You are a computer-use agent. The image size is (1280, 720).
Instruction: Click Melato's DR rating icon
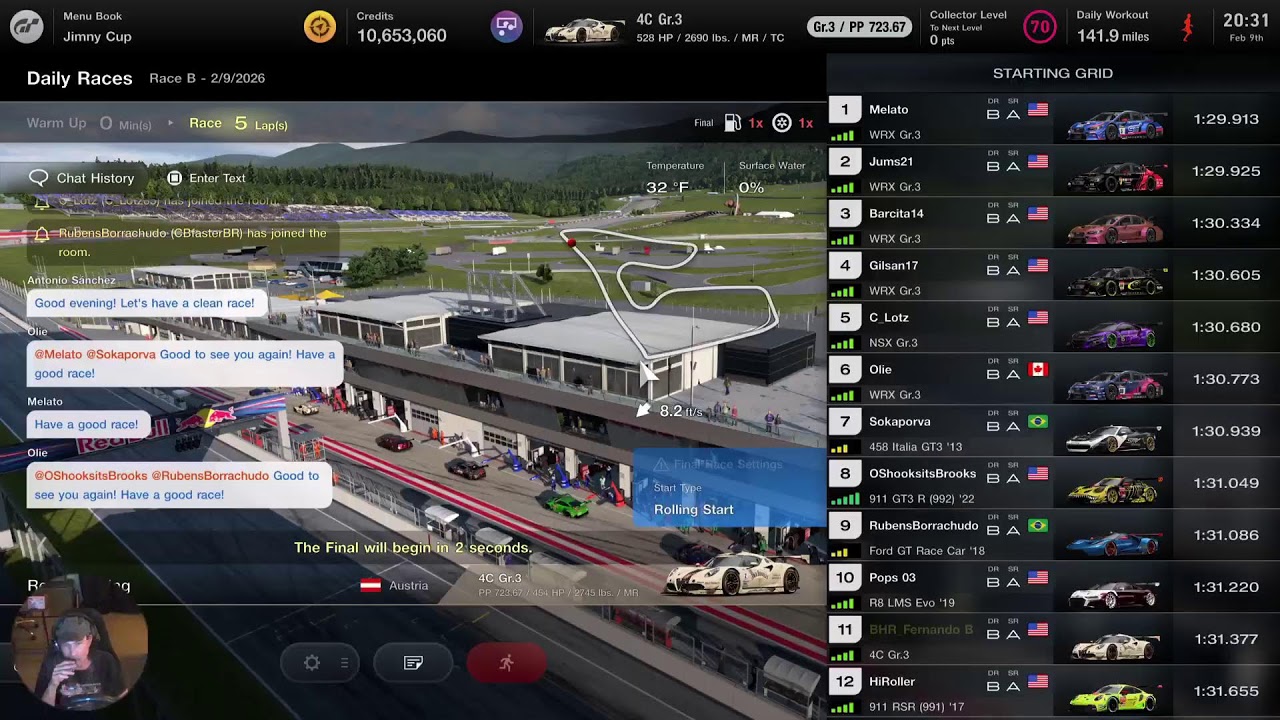point(993,113)
